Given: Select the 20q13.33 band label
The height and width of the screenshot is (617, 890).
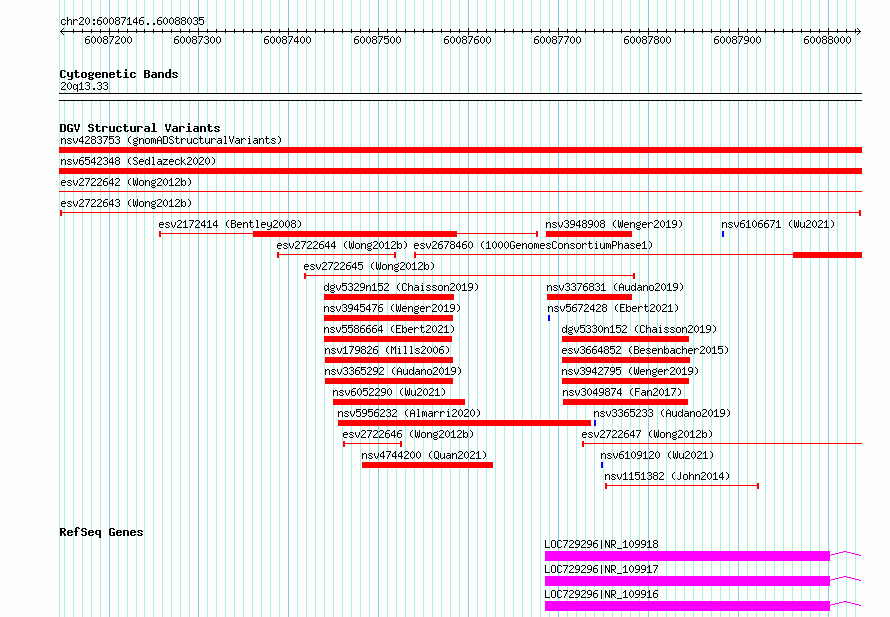Looking at the screenshot, I should pyautogui.click(x=84, y=86).
